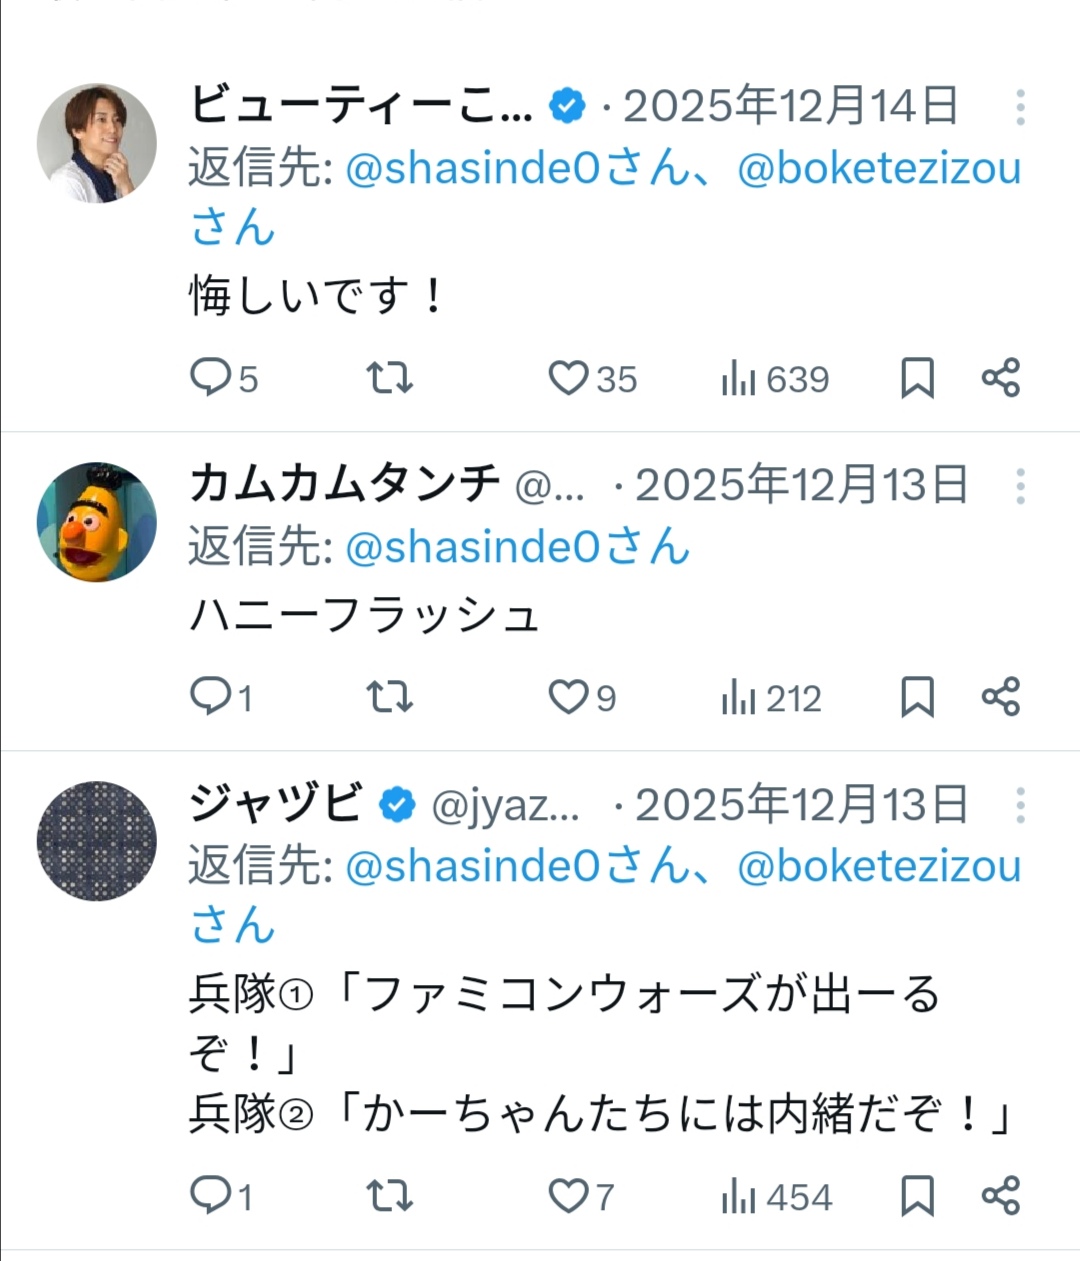Open more options for ビューティーこ... tweet

click(1020, 107)
